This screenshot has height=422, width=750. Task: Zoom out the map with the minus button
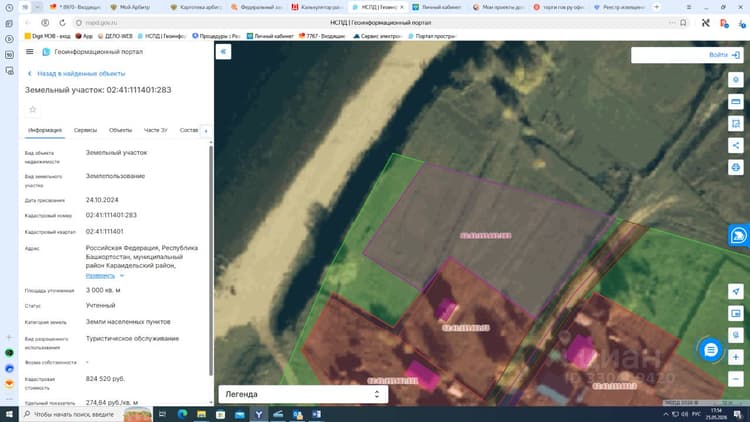(x=736, y=379)
